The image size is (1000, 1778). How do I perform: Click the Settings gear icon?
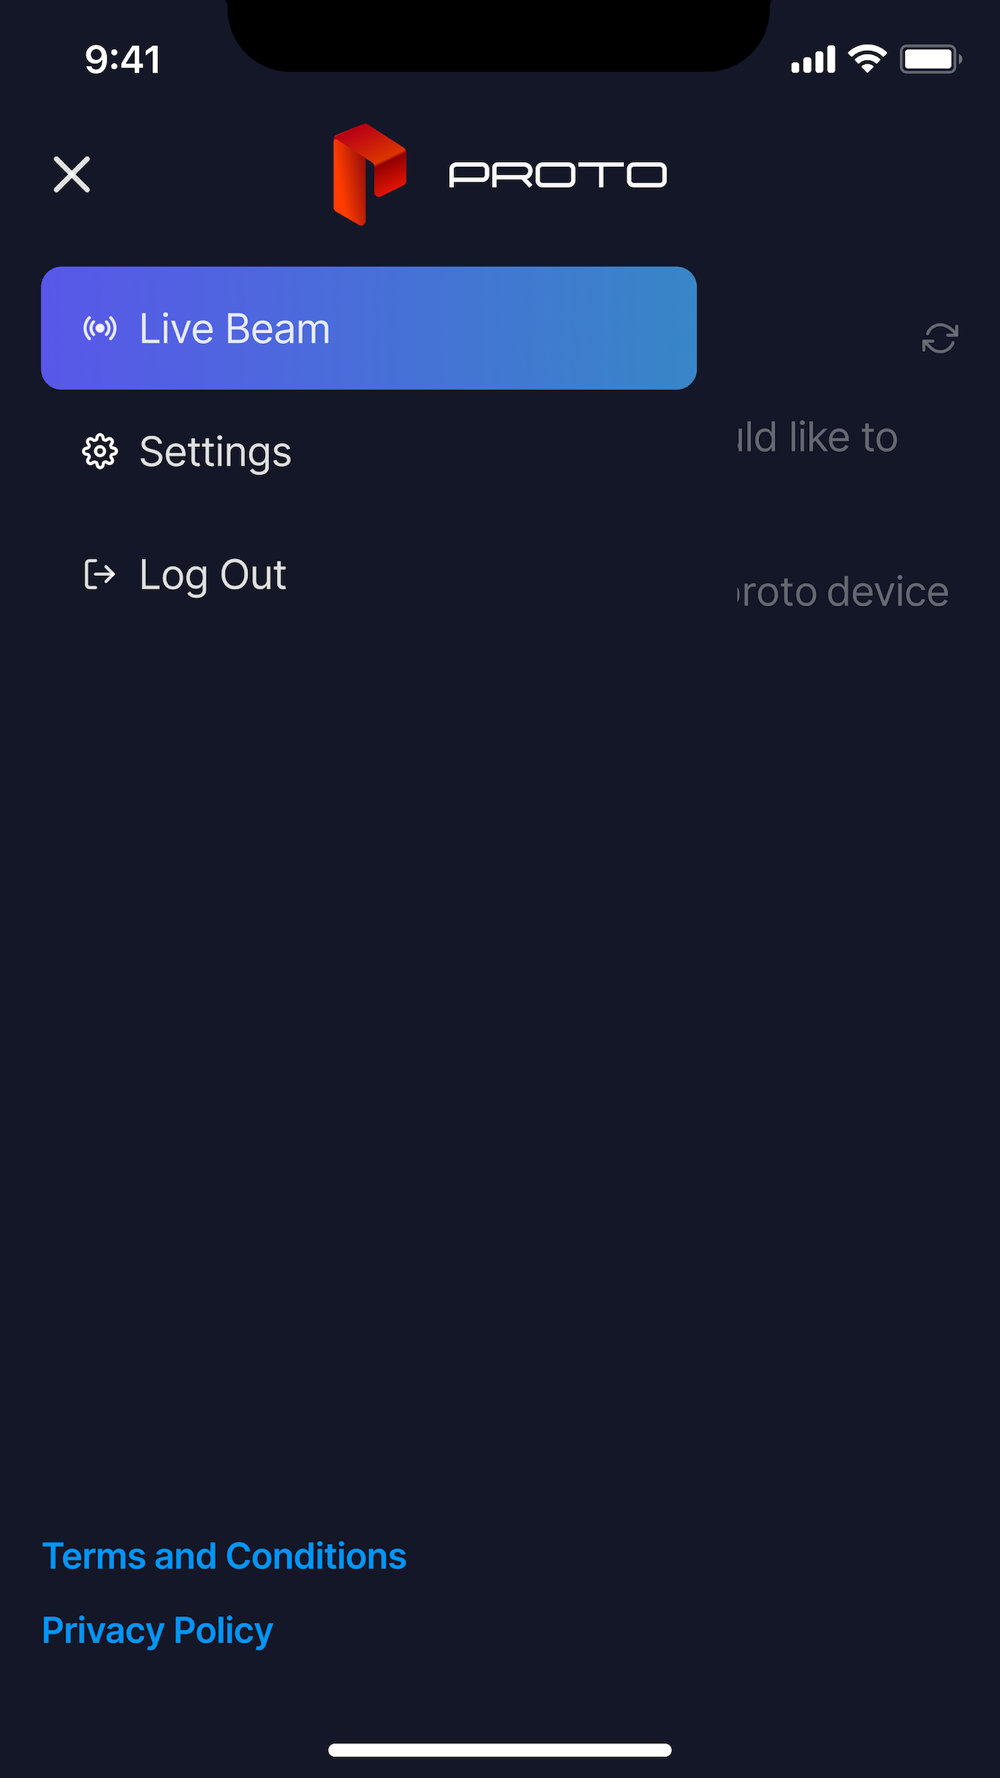[x=100, y=452]
